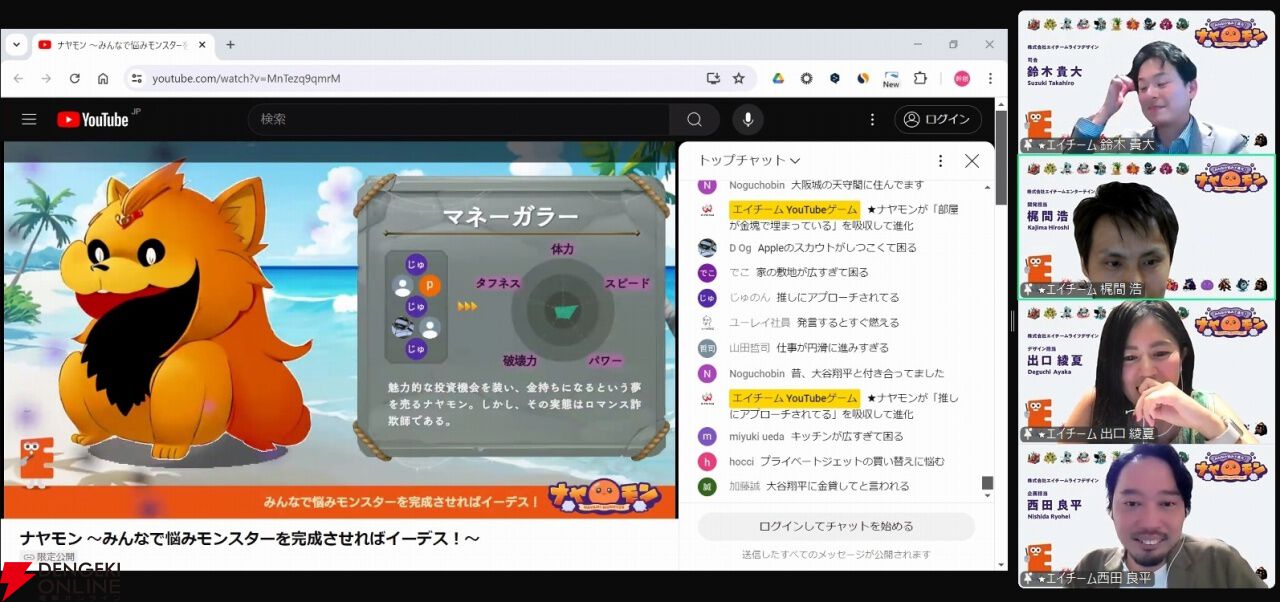The height and width of the screenshot is (602, 1280).
Task: Open YouTube settings three-dot menu
Action: (x=872, y=119)
